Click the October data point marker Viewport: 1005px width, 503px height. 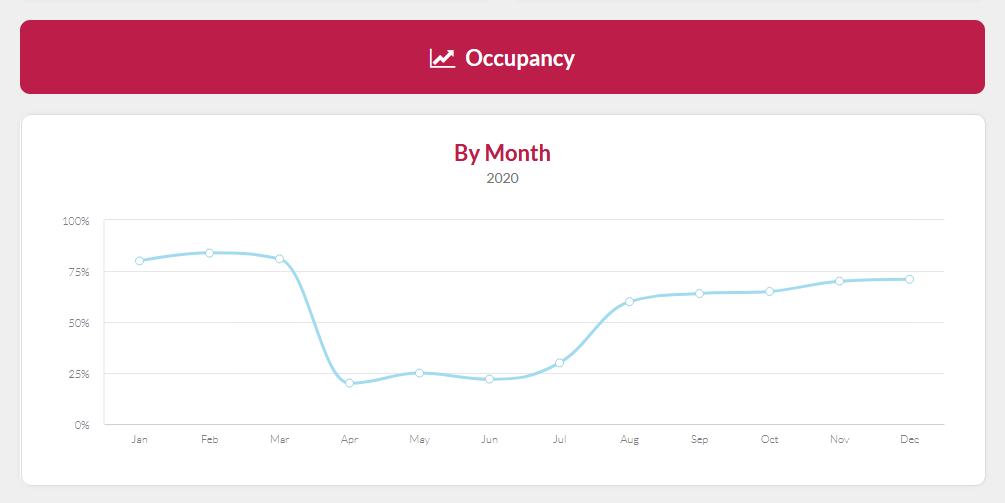(769, 291)
